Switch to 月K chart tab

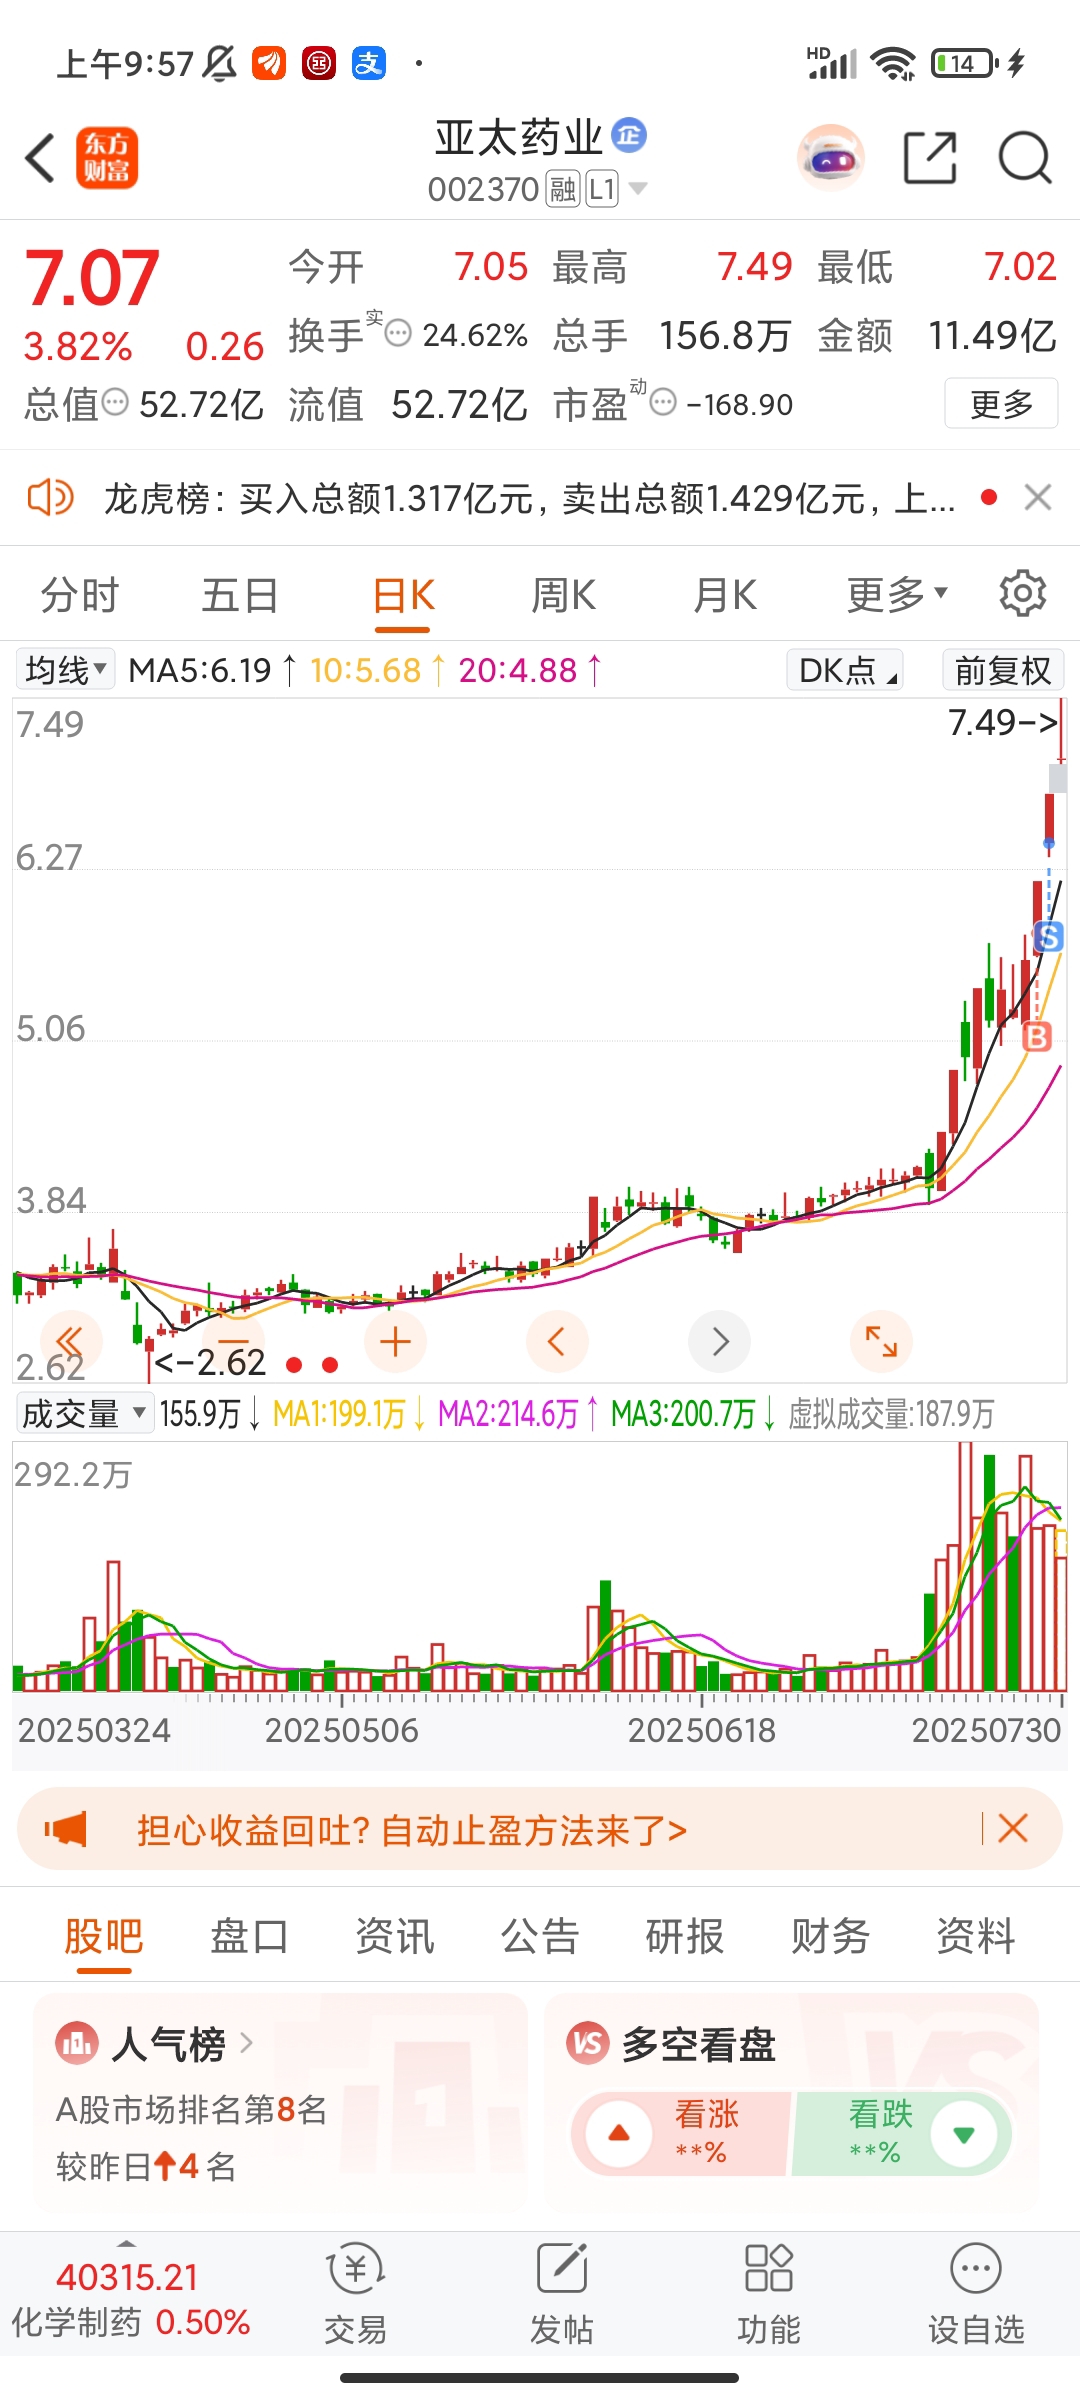[725, 595]
